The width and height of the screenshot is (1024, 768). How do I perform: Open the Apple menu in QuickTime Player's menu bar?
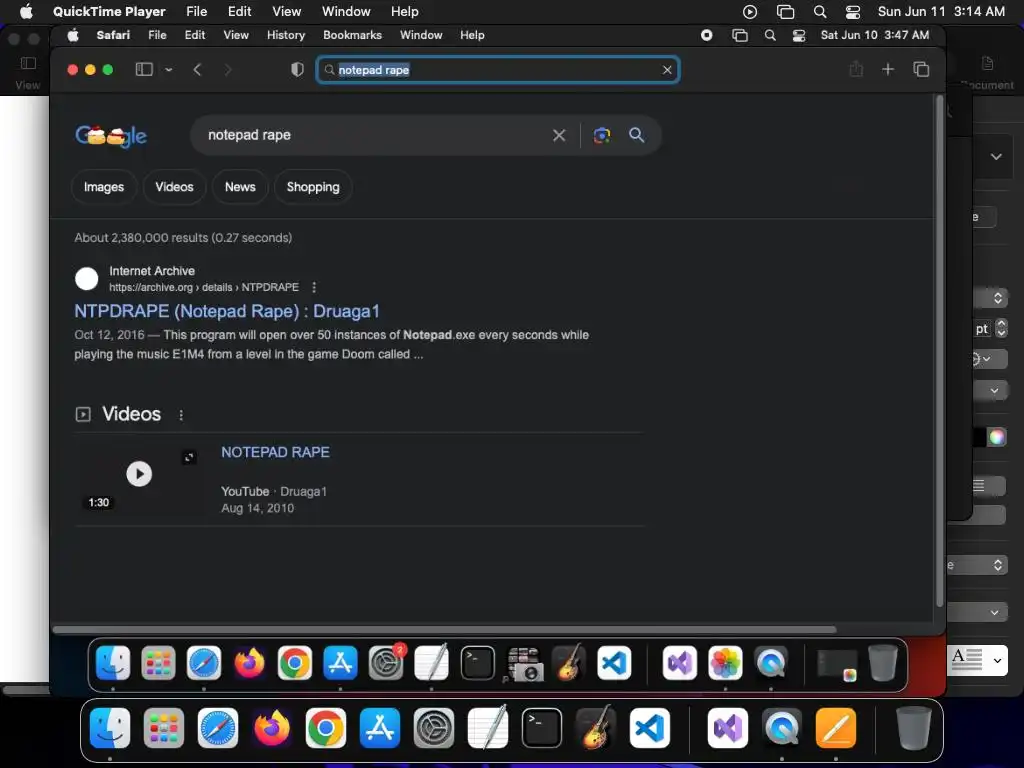click(26, 11)
